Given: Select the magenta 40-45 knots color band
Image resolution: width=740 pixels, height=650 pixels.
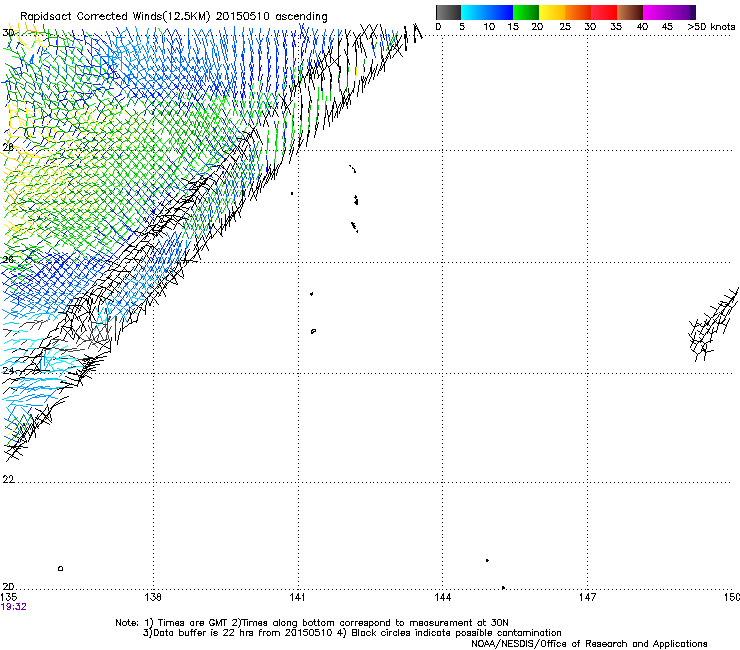Looking at the screenshot, I should pyautogui.click(x=656, y=12).
